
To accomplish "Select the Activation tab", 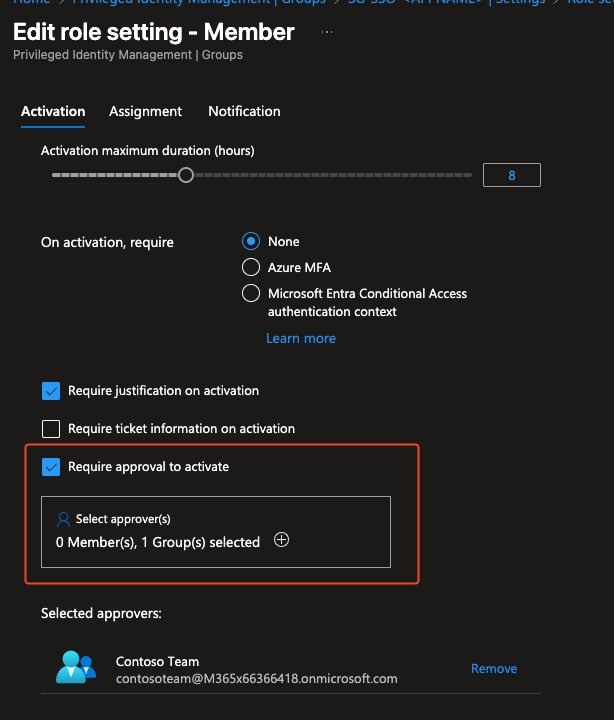I will [53, 111].
